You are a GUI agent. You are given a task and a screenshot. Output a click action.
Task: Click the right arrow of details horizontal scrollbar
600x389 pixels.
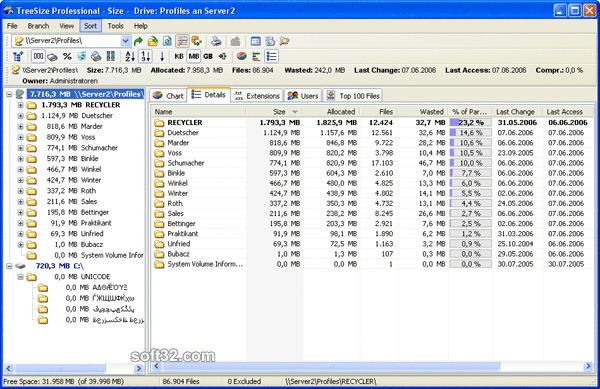588,366
